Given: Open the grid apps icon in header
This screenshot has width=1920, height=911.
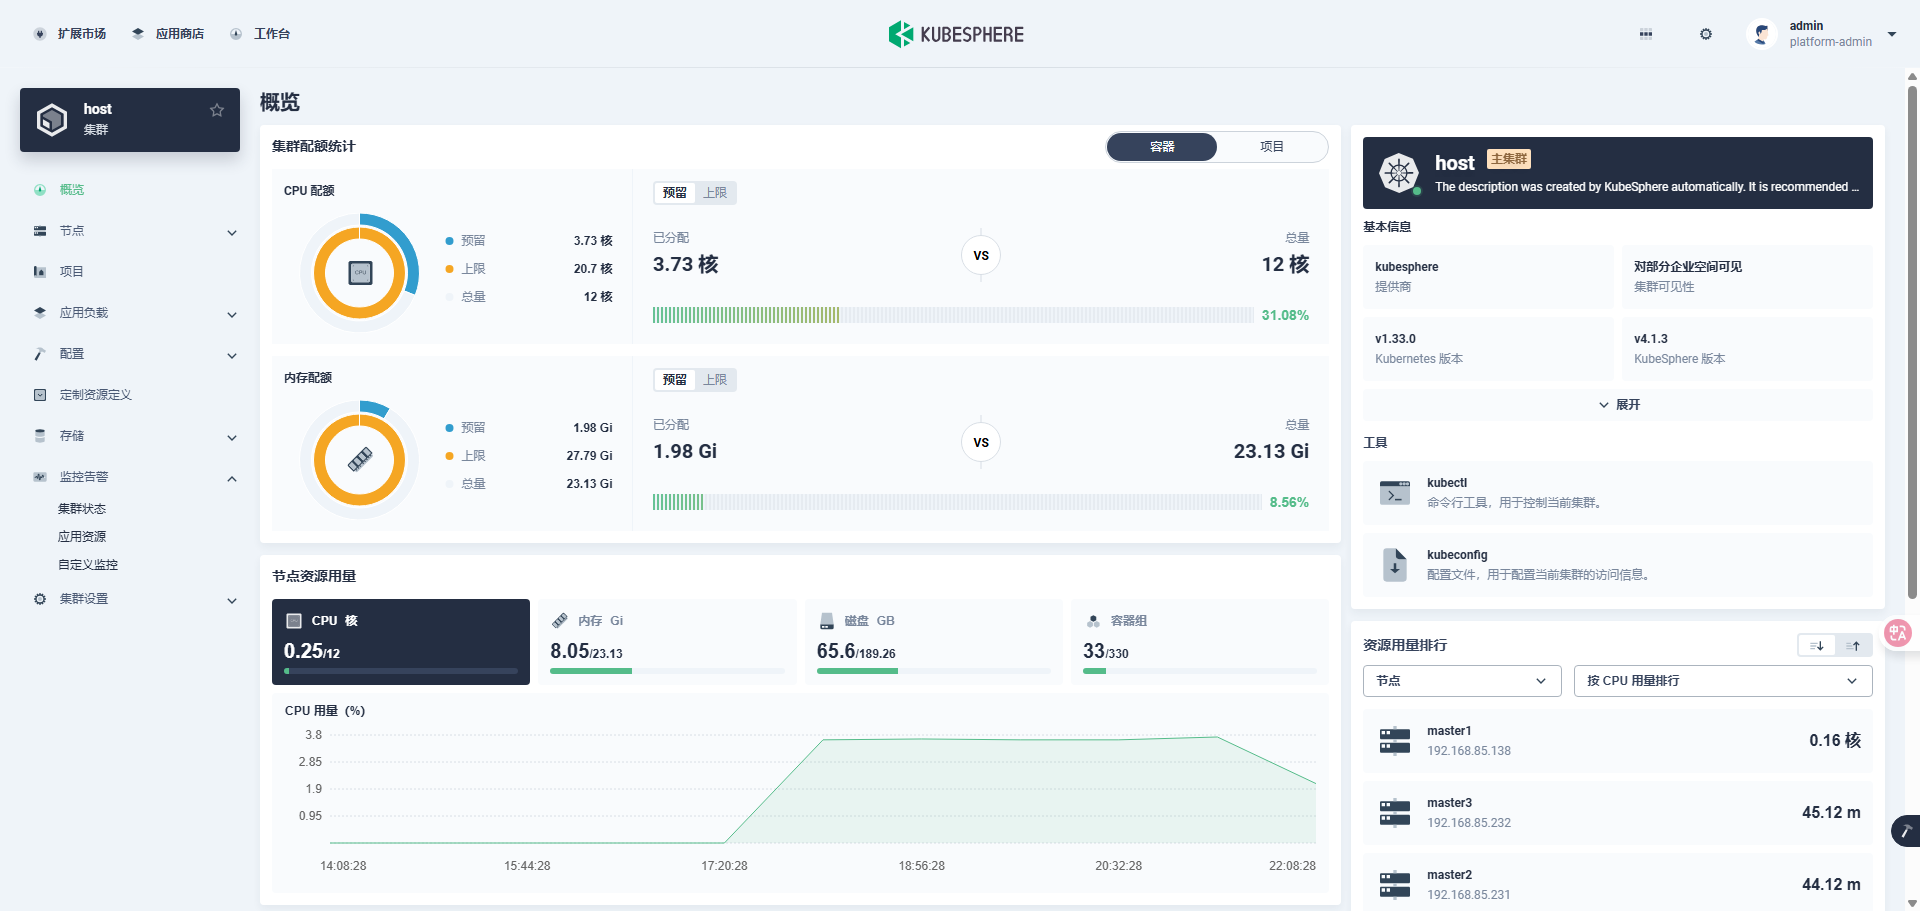Looking at the screenshot, I should click(x=1646, y=34).
